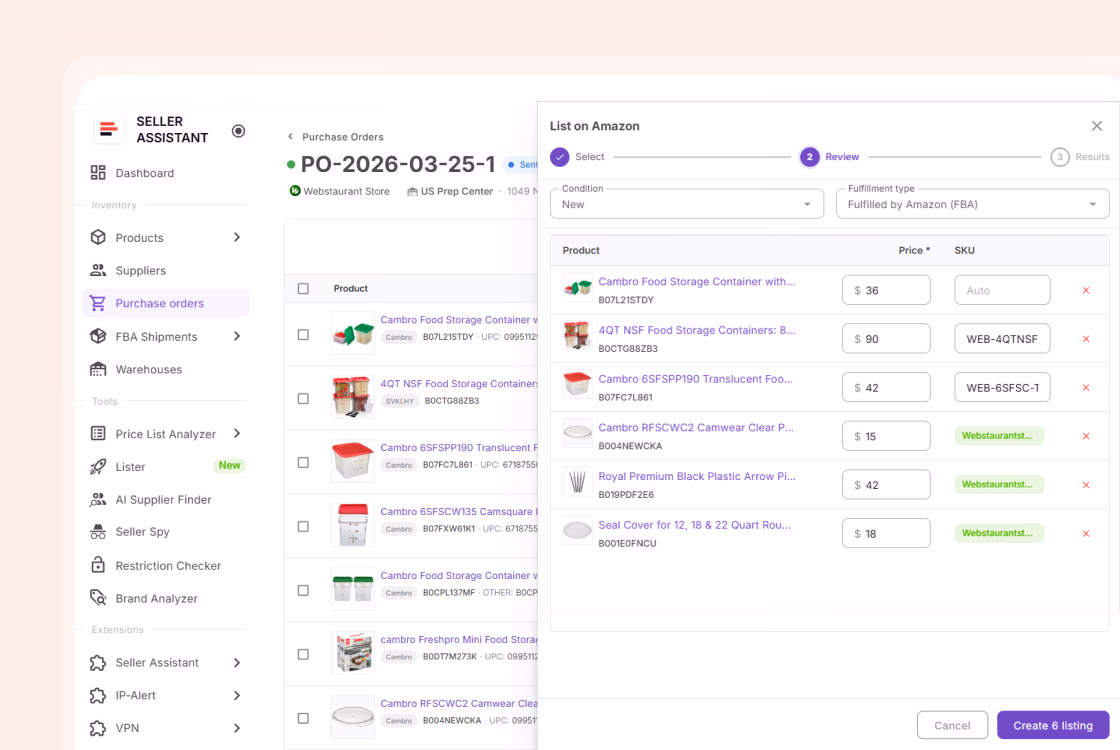Remove the Royal Premium Arrow row
The width and height of the screenshot is (1120, 750).
click(x=1086, y=485)
